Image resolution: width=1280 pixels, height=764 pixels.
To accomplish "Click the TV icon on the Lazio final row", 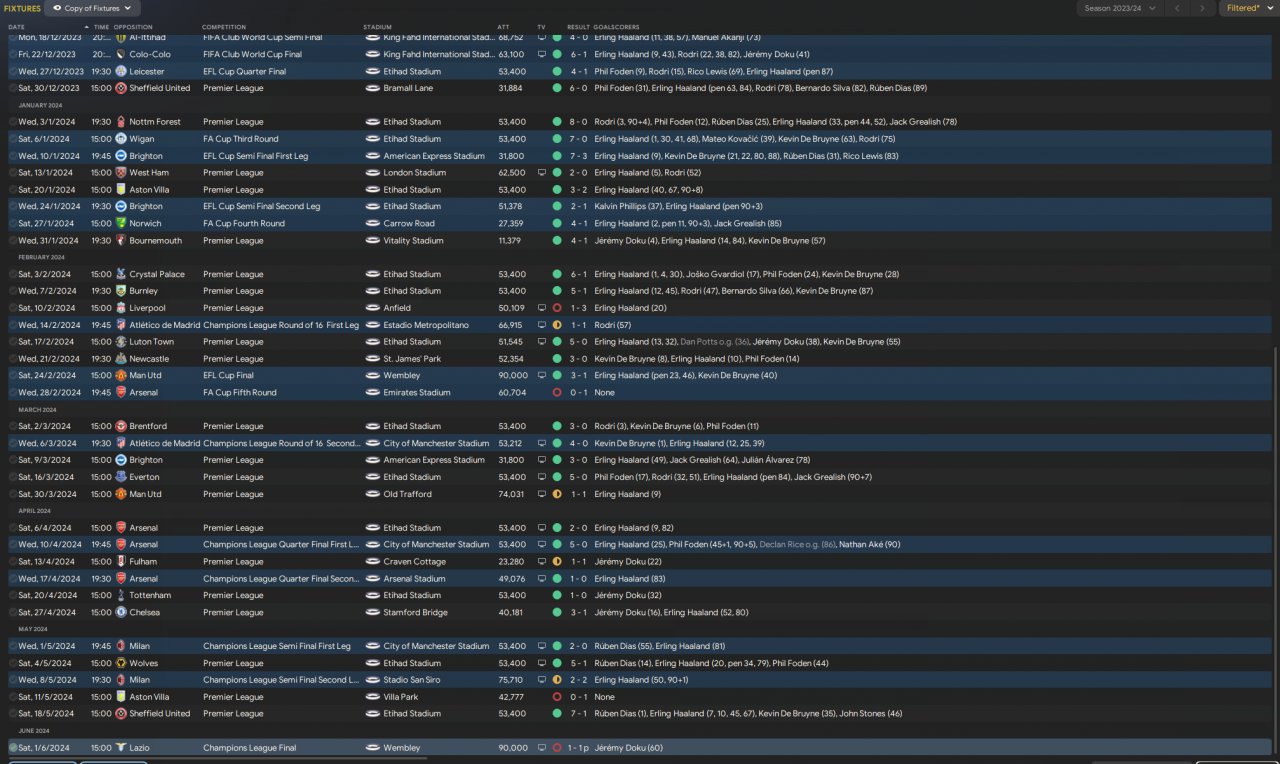I will pos(542,748).
